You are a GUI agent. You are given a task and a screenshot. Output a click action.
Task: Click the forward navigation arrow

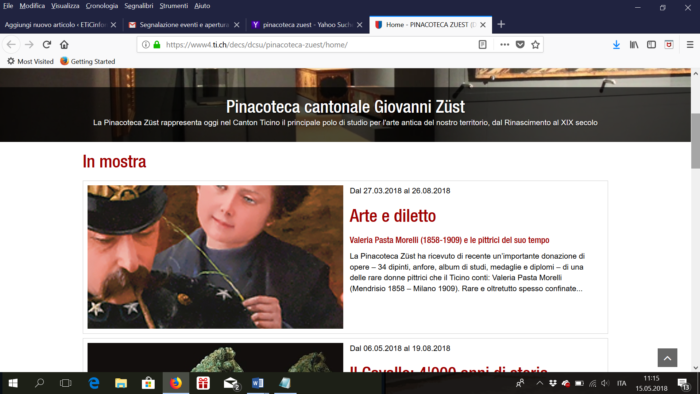29,45
